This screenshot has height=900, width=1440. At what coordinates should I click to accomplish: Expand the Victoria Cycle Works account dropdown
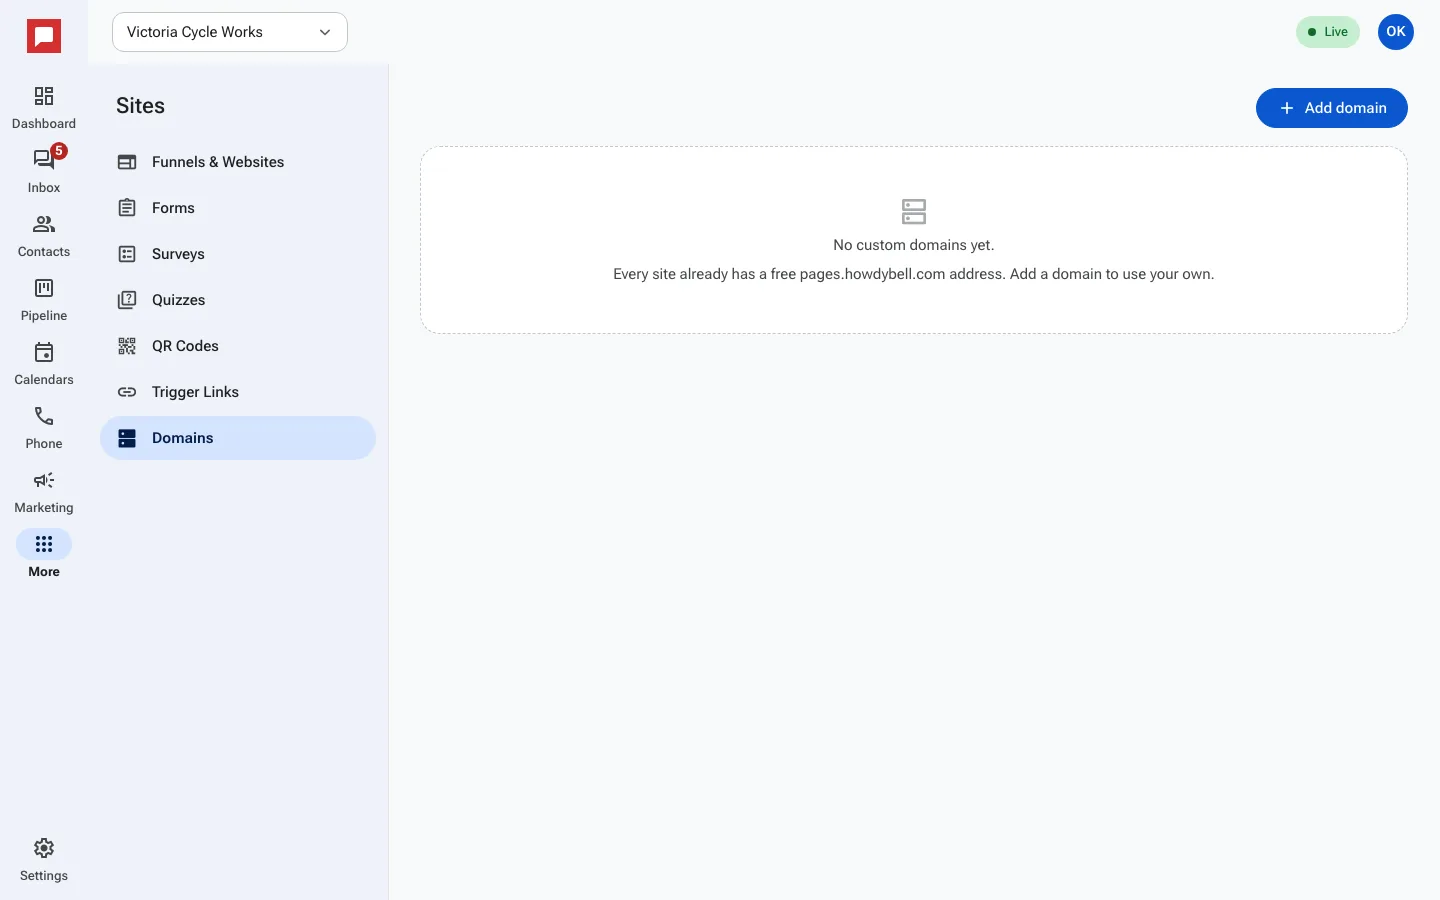tap(230, 32)
